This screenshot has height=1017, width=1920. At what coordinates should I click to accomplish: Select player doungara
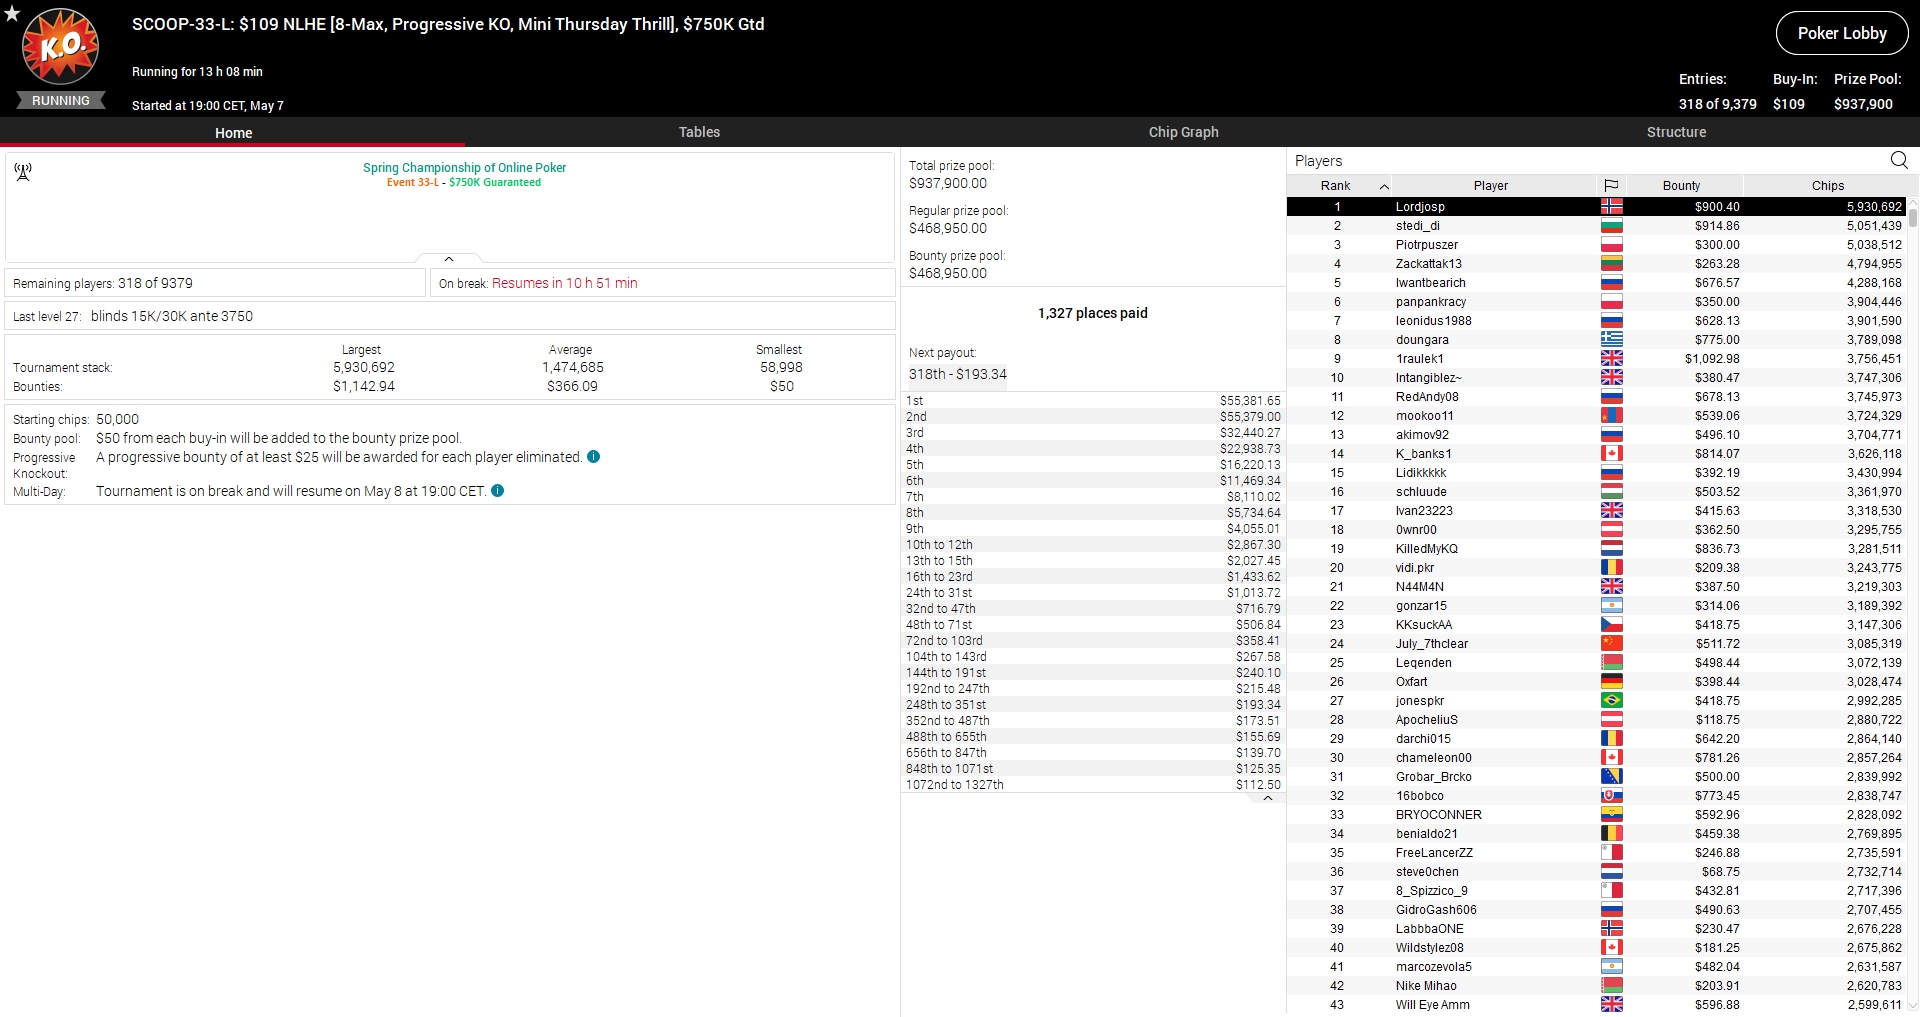point(1596,340)
